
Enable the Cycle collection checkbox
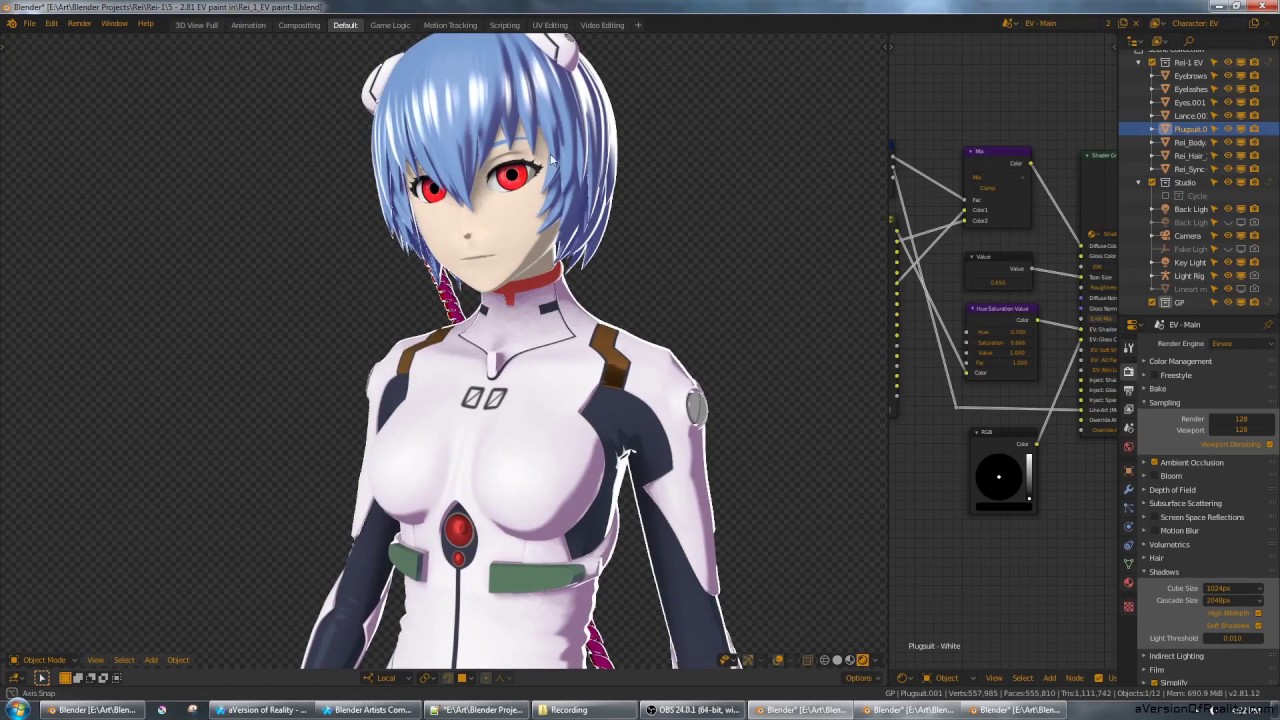[x=1165, y=196]
